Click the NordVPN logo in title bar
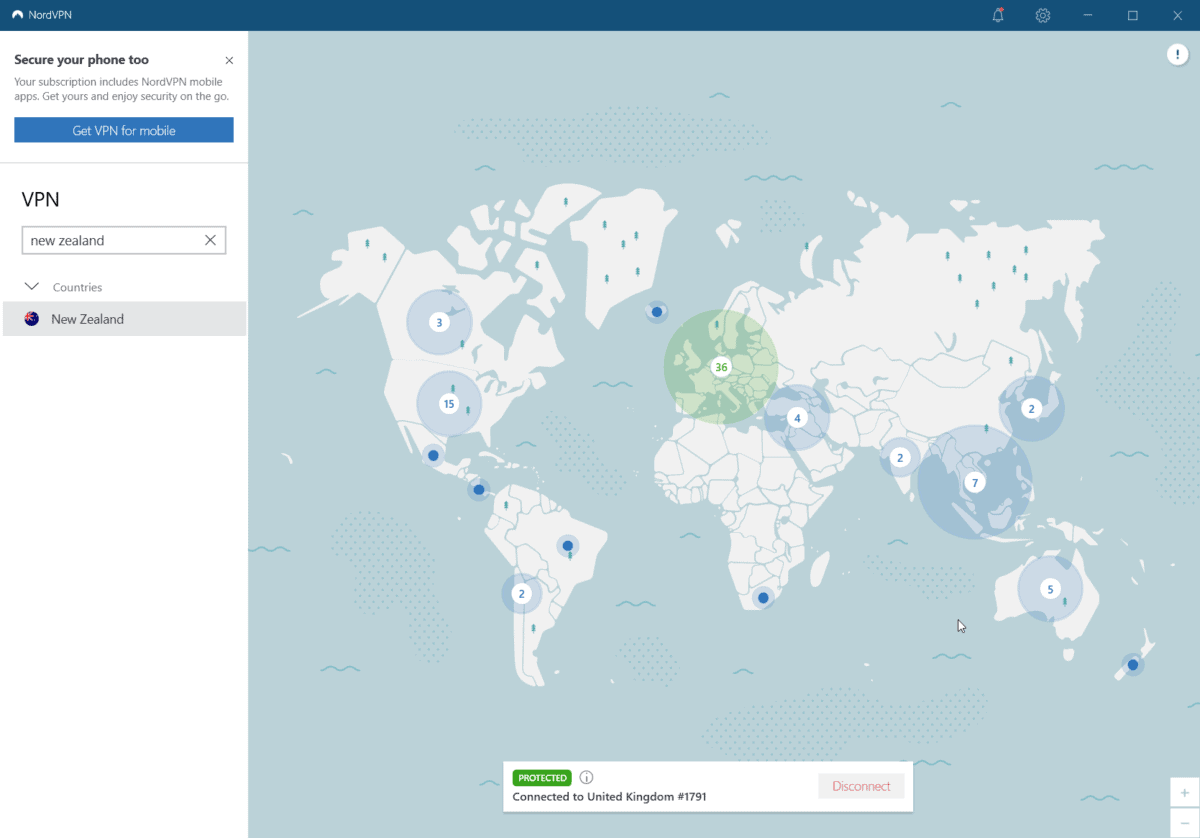 [18, 15]
